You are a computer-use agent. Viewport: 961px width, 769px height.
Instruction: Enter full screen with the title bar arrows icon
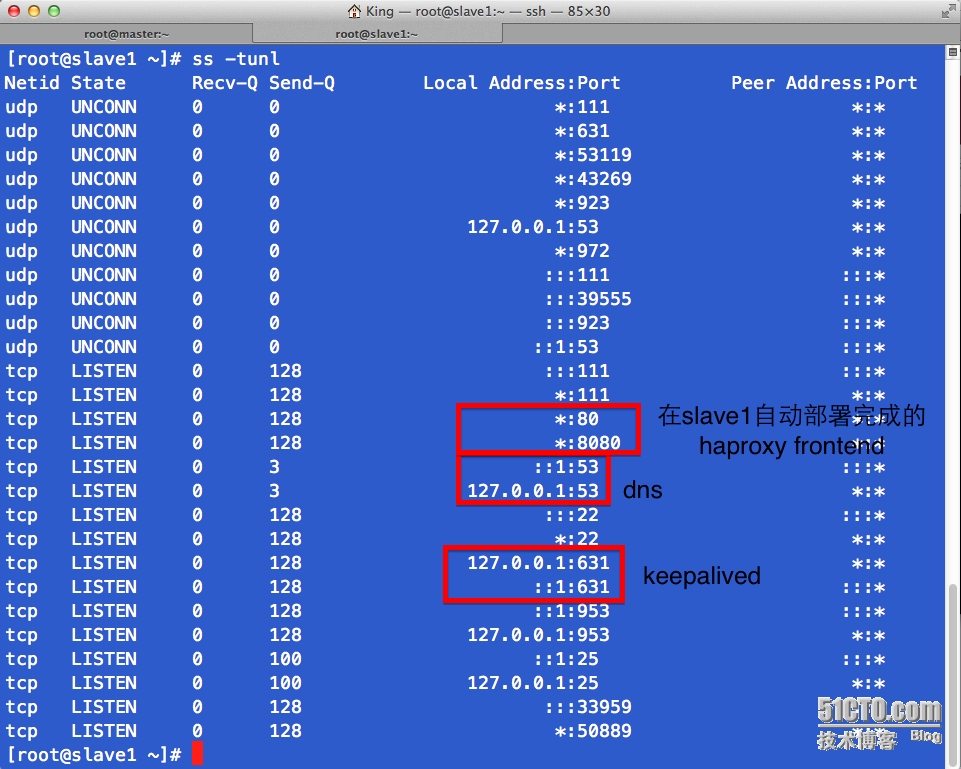pos(949,10)
